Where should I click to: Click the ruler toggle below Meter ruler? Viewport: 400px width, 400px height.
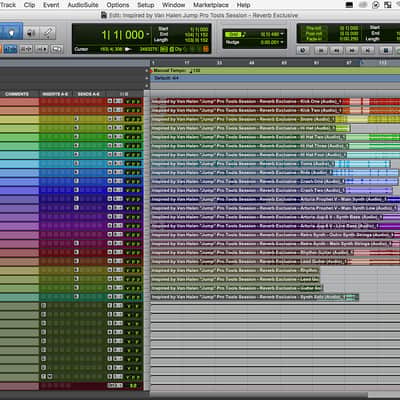point(147,86)
